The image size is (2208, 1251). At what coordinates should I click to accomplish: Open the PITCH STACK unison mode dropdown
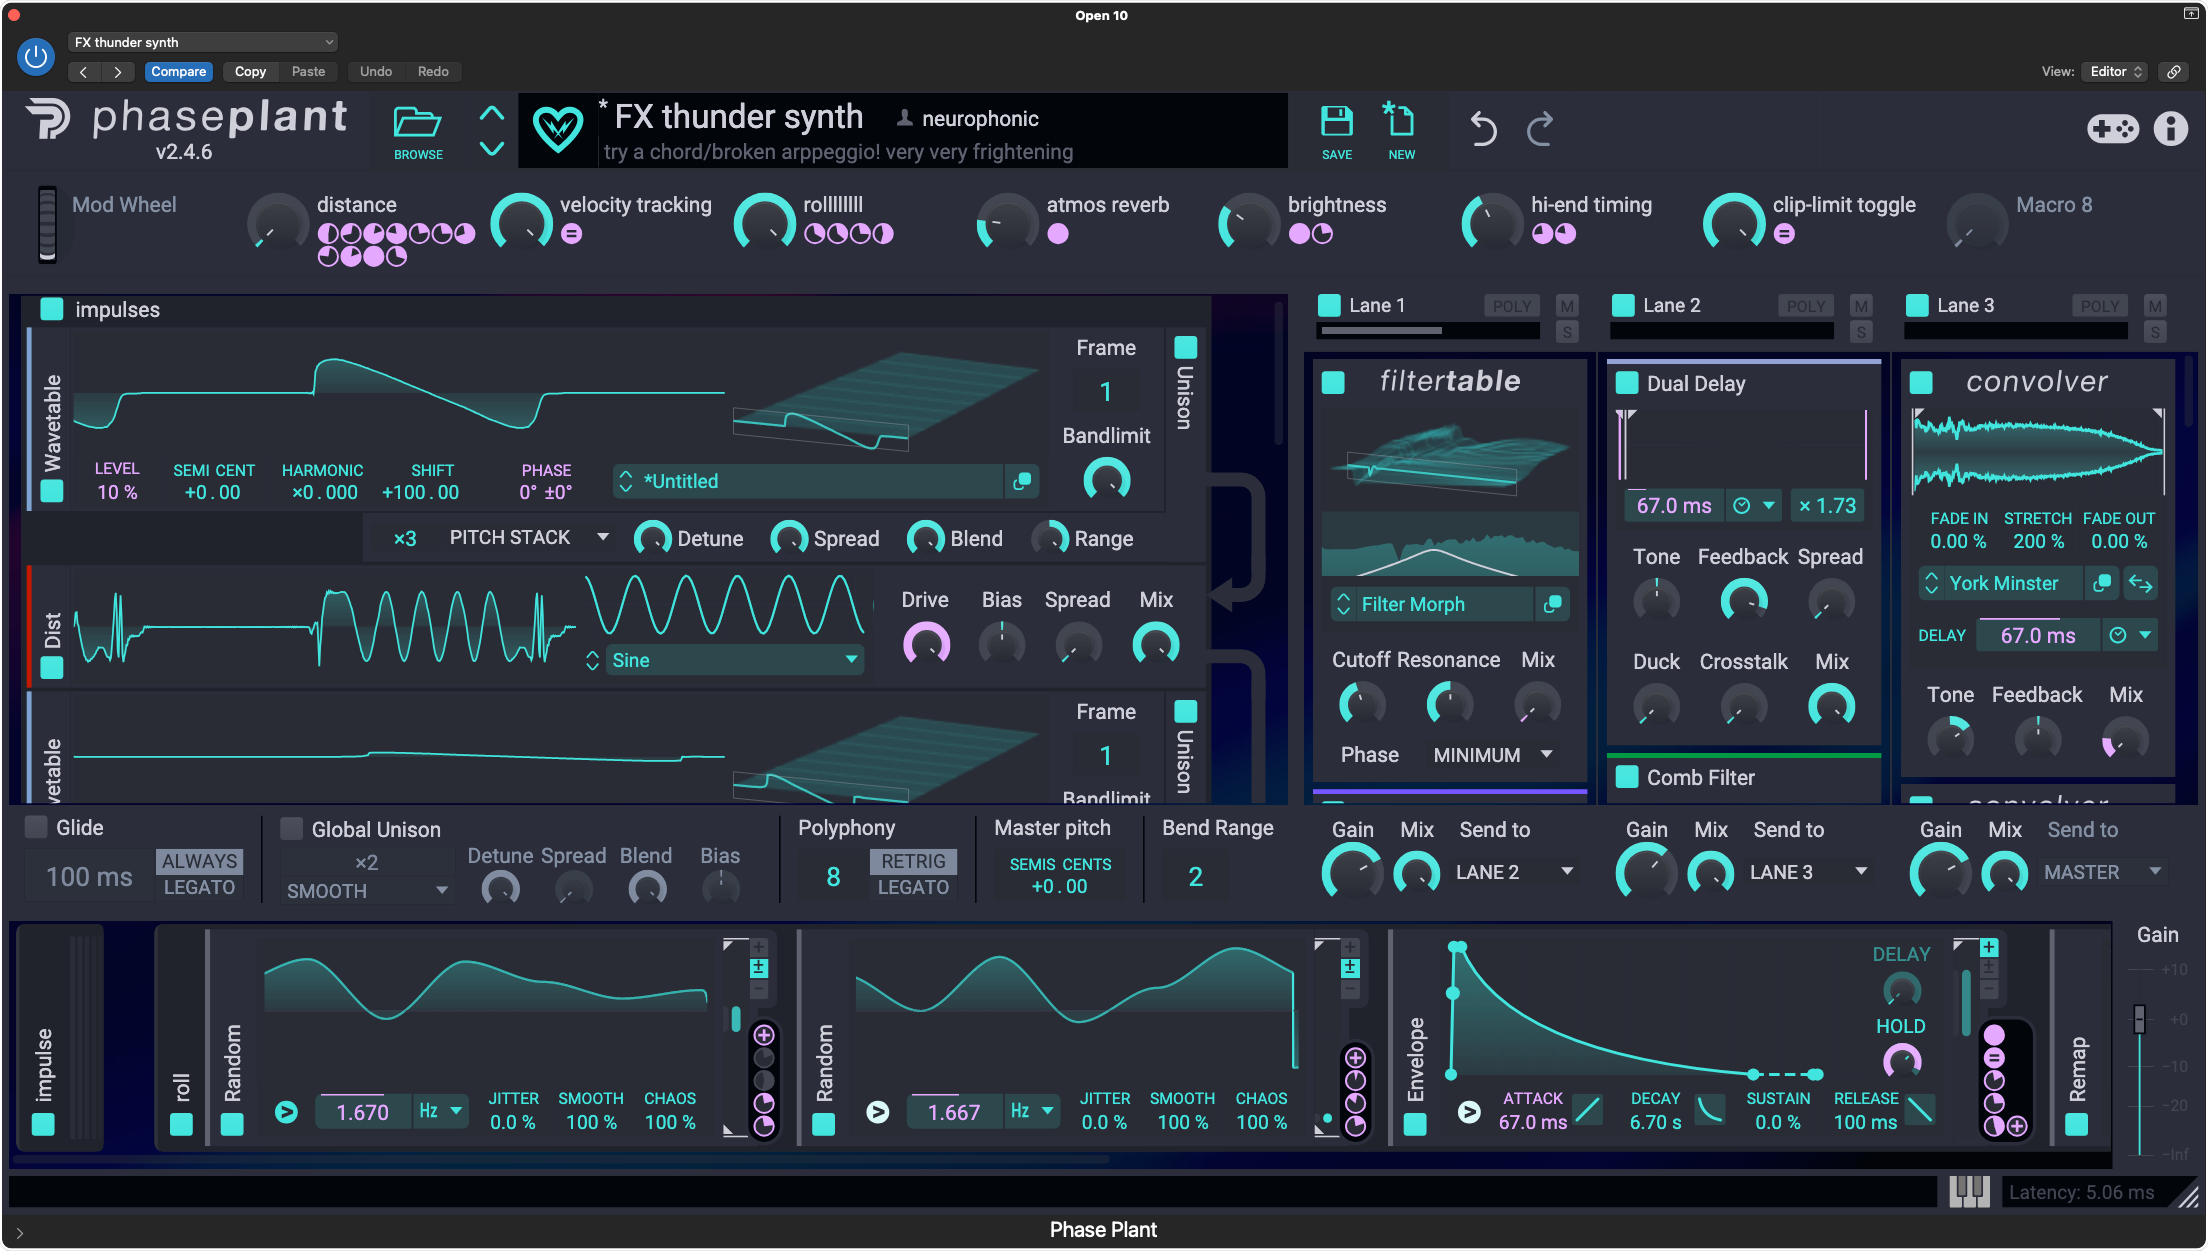pyautogui.click(x=529, y=538)
